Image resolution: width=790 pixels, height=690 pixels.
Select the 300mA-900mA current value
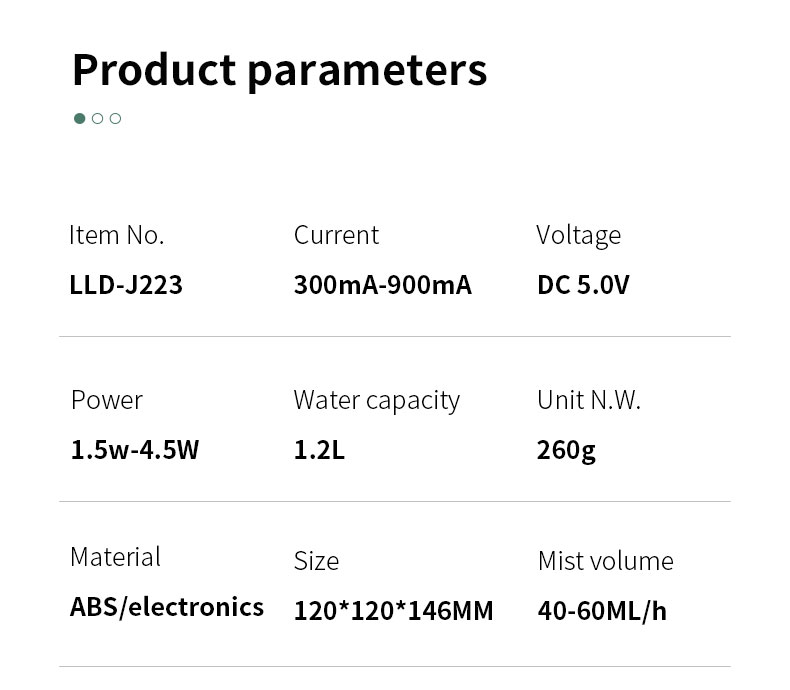point(382,285)
